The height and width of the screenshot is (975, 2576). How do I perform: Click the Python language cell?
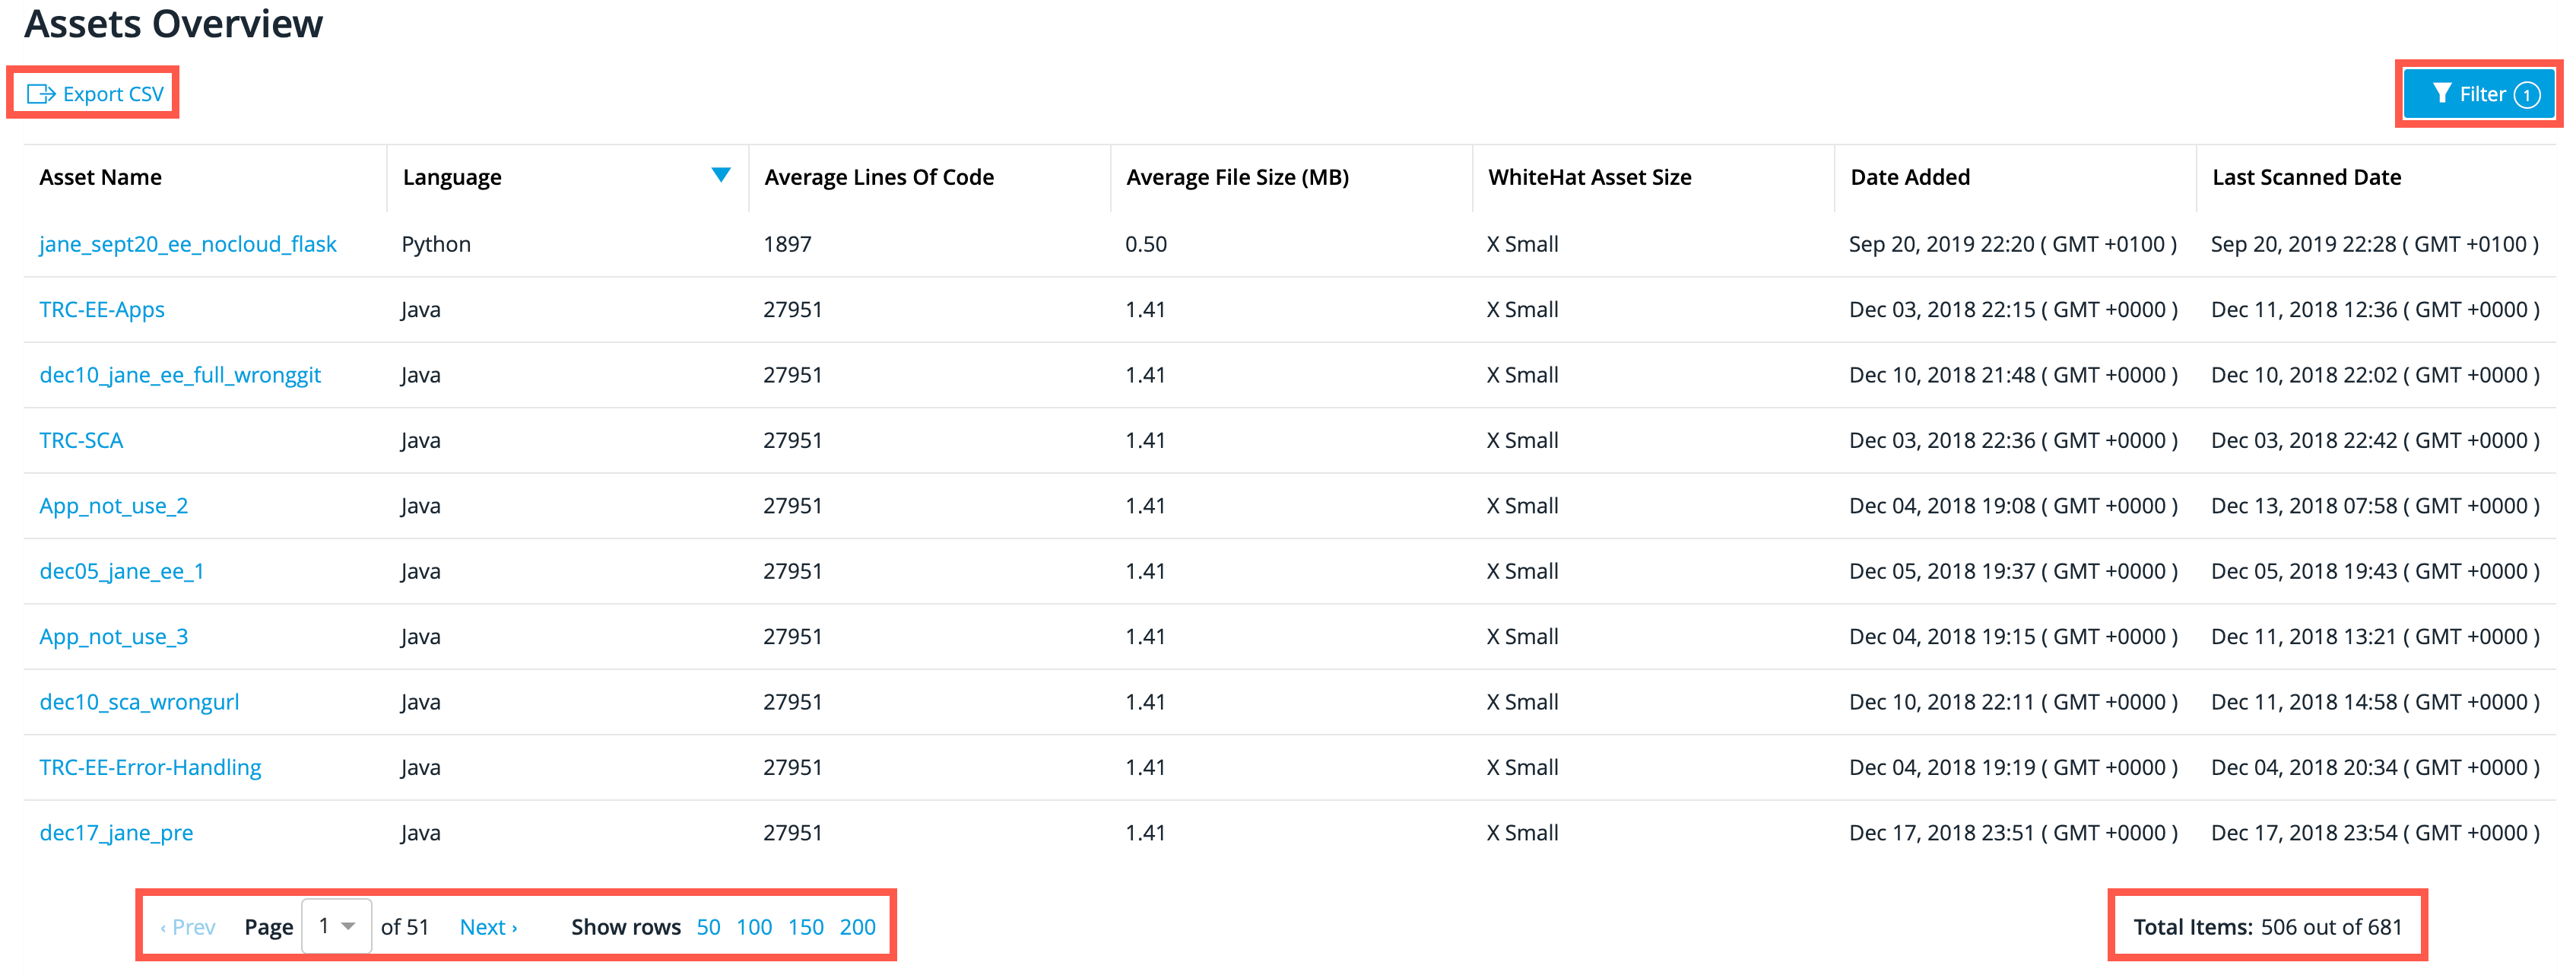coord(436,244)
